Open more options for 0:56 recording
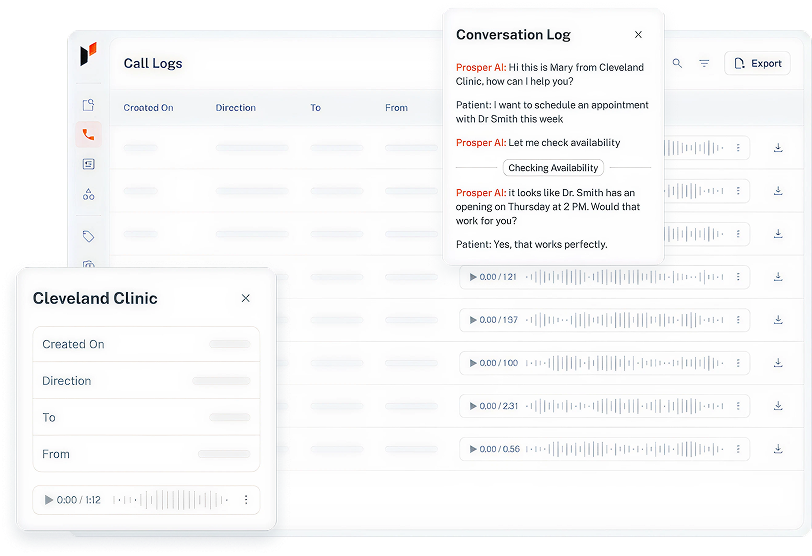This screenshot has width=812, height=556. 738,449
